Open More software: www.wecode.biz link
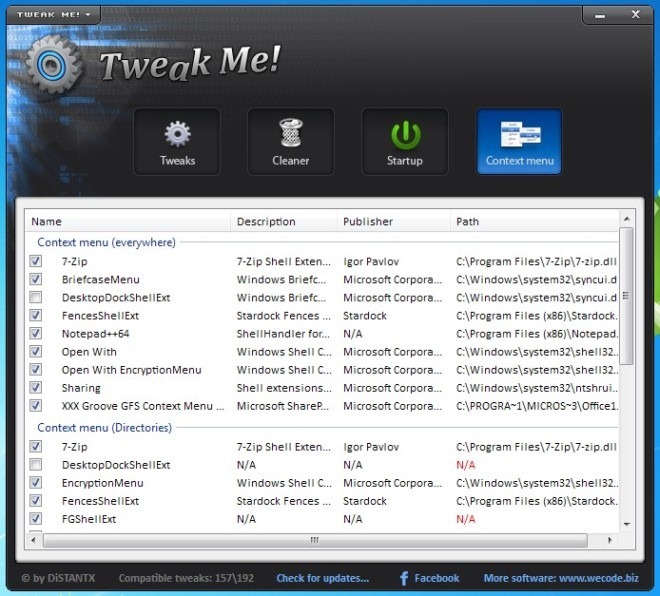Viewport: 660px width, 596px height. (x=561, y=578)
